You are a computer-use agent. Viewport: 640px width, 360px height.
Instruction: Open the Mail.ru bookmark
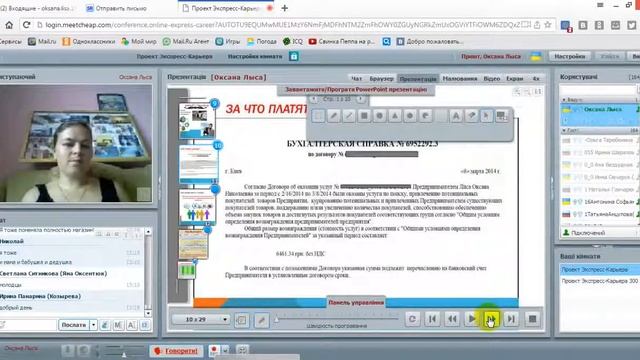(42, 41)
